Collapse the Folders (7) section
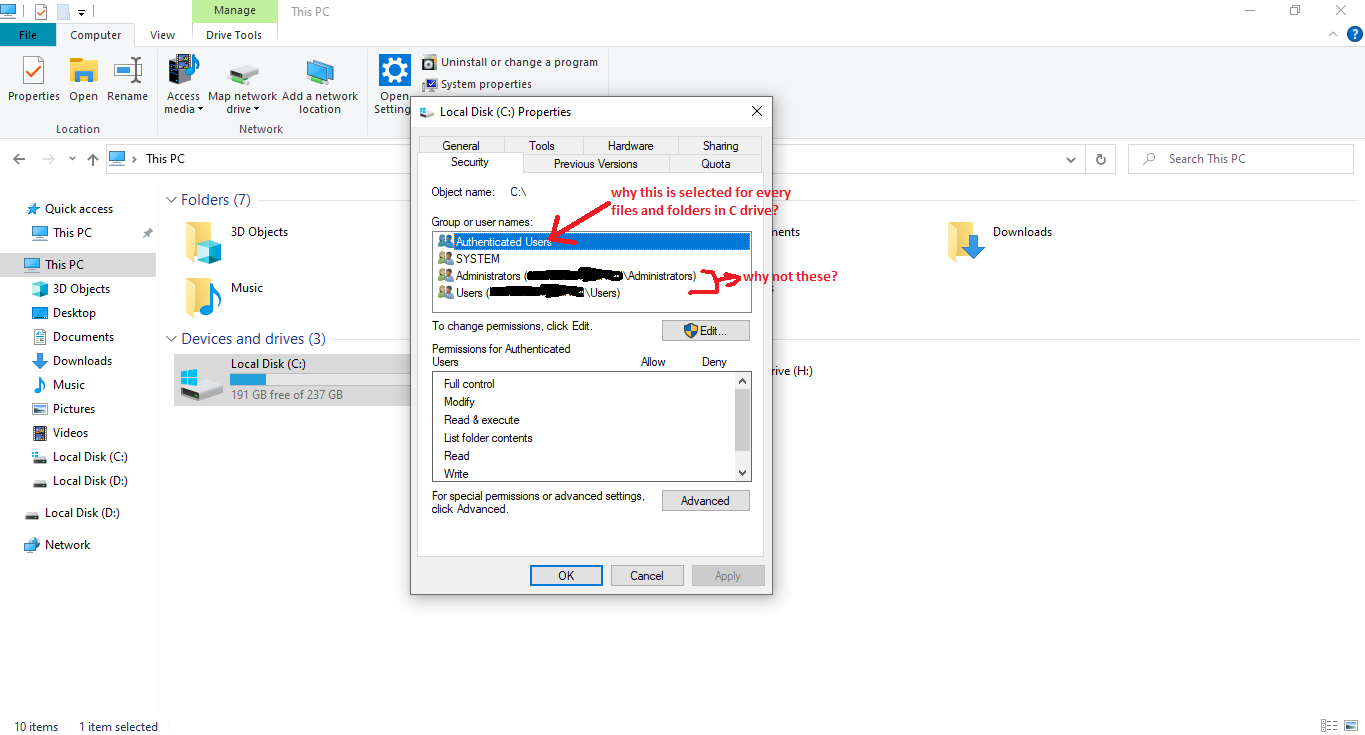1365x735 pixels. [x=171, y=200]
